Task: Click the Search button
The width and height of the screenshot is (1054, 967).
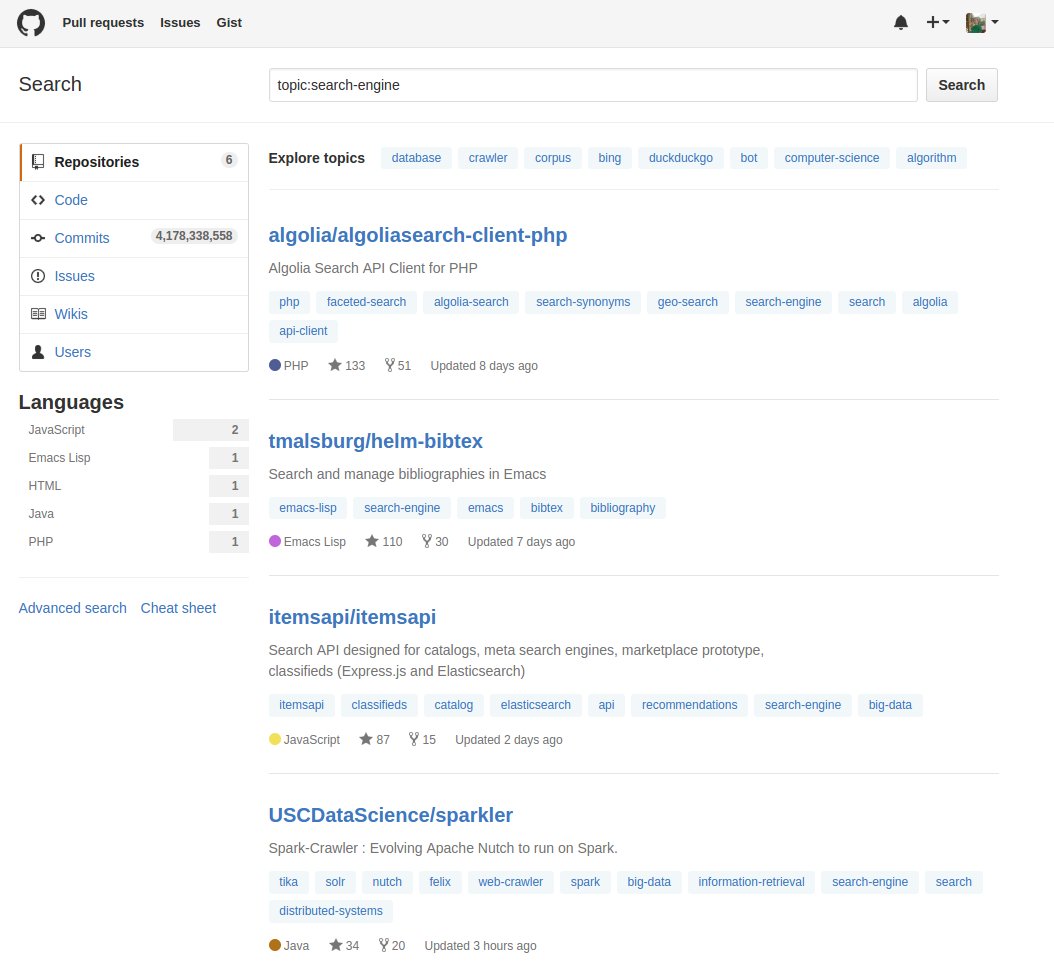Action: coord(961,85)
